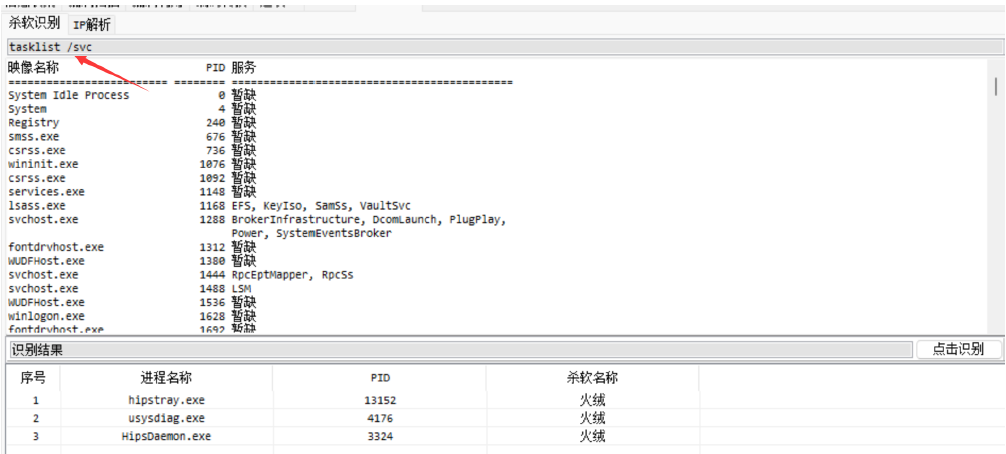The height and width of the screenshot is (454, 1006).
Task: Switch to the 杀软识别 tab
Action: (x=34, y=24)
